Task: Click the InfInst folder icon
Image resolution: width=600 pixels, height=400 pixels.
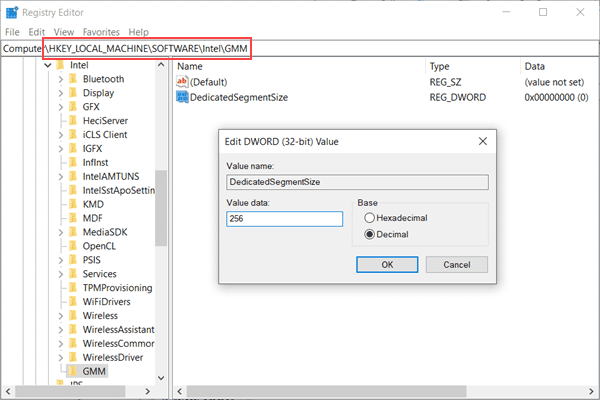Action: (73, 162)
